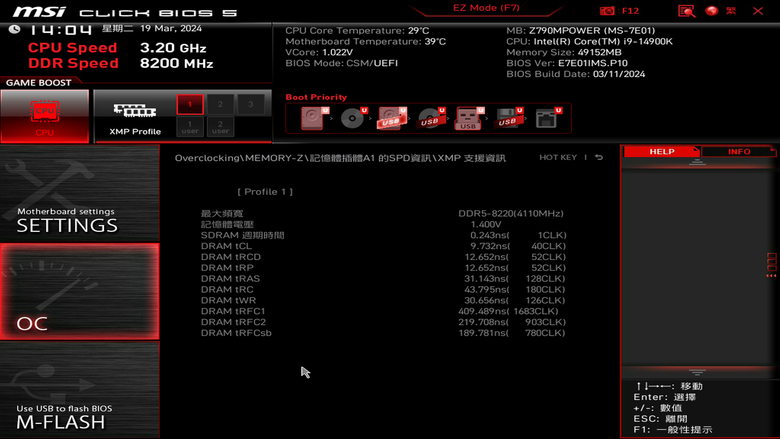Screen dimensions: 780x439
Task: Select the 最大頻寬 DDR5-8220 row
Action: [383, 213]
